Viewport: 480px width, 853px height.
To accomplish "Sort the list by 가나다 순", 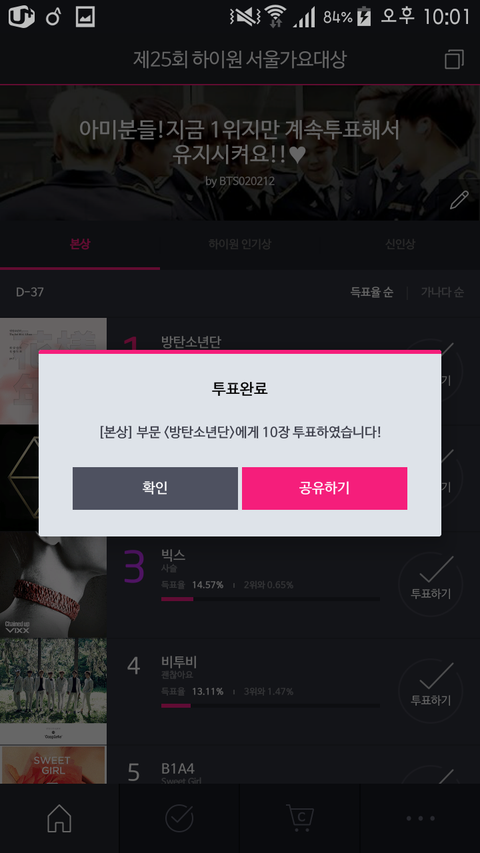I will coord(442,292).
